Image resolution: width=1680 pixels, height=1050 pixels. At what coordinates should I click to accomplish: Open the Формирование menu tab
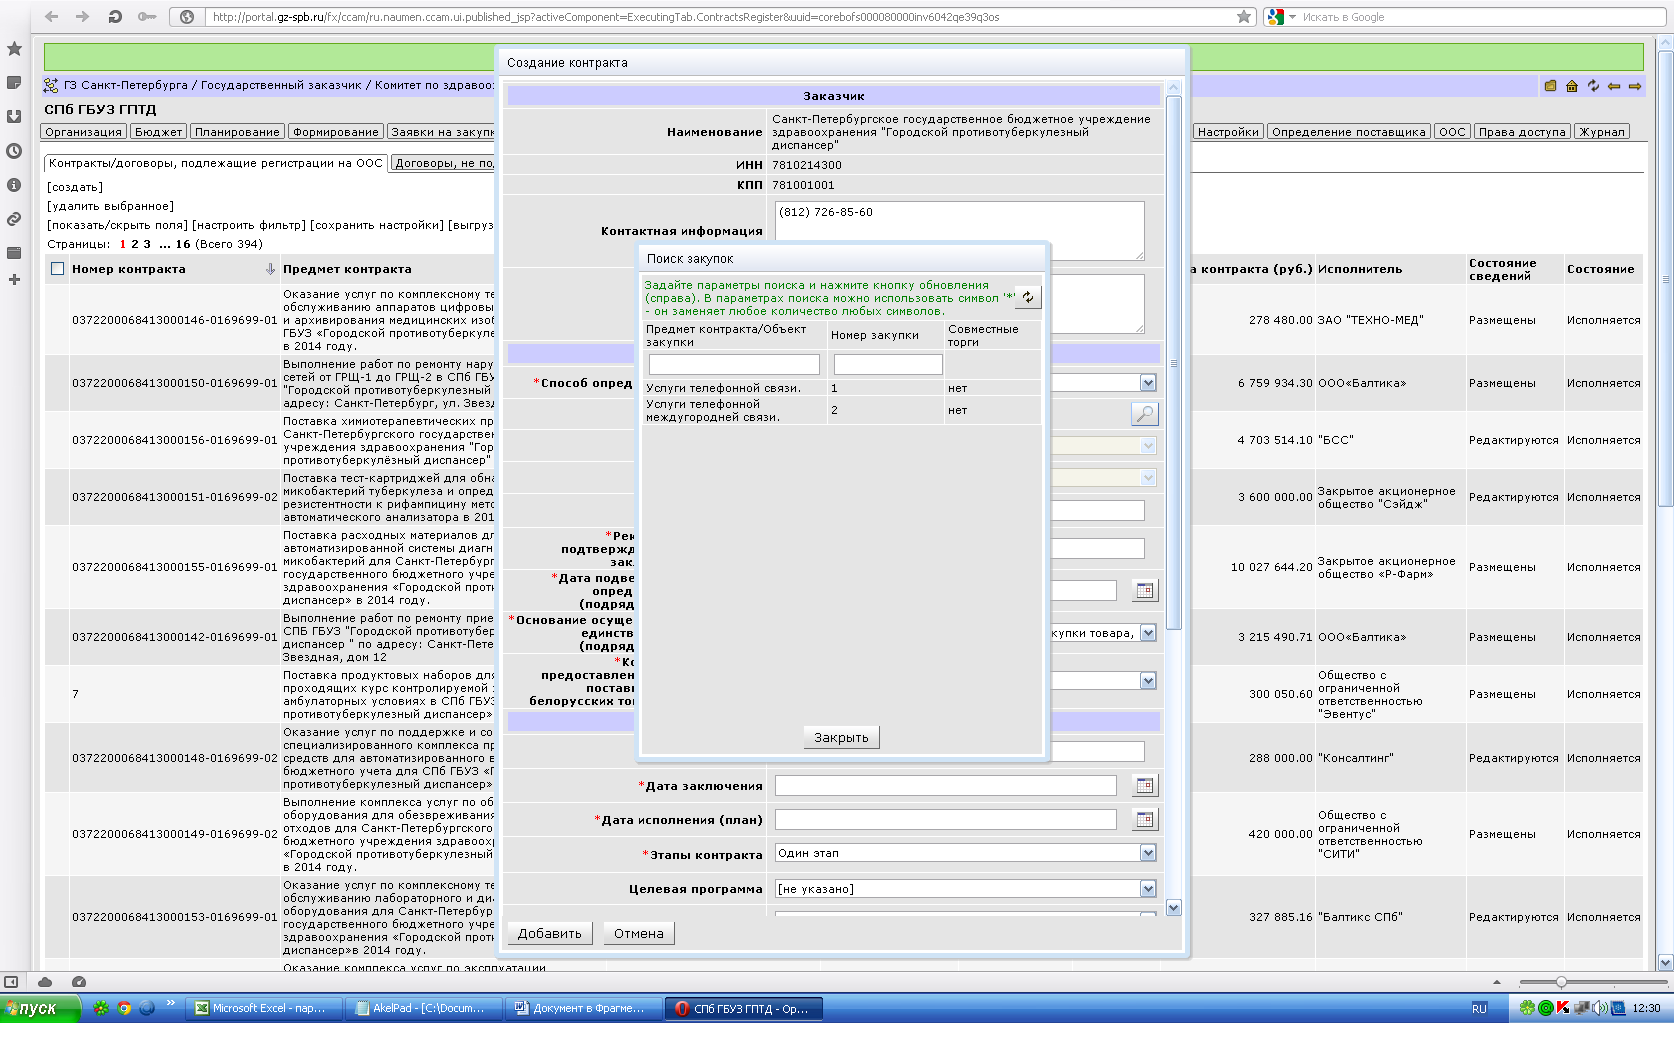335,132
